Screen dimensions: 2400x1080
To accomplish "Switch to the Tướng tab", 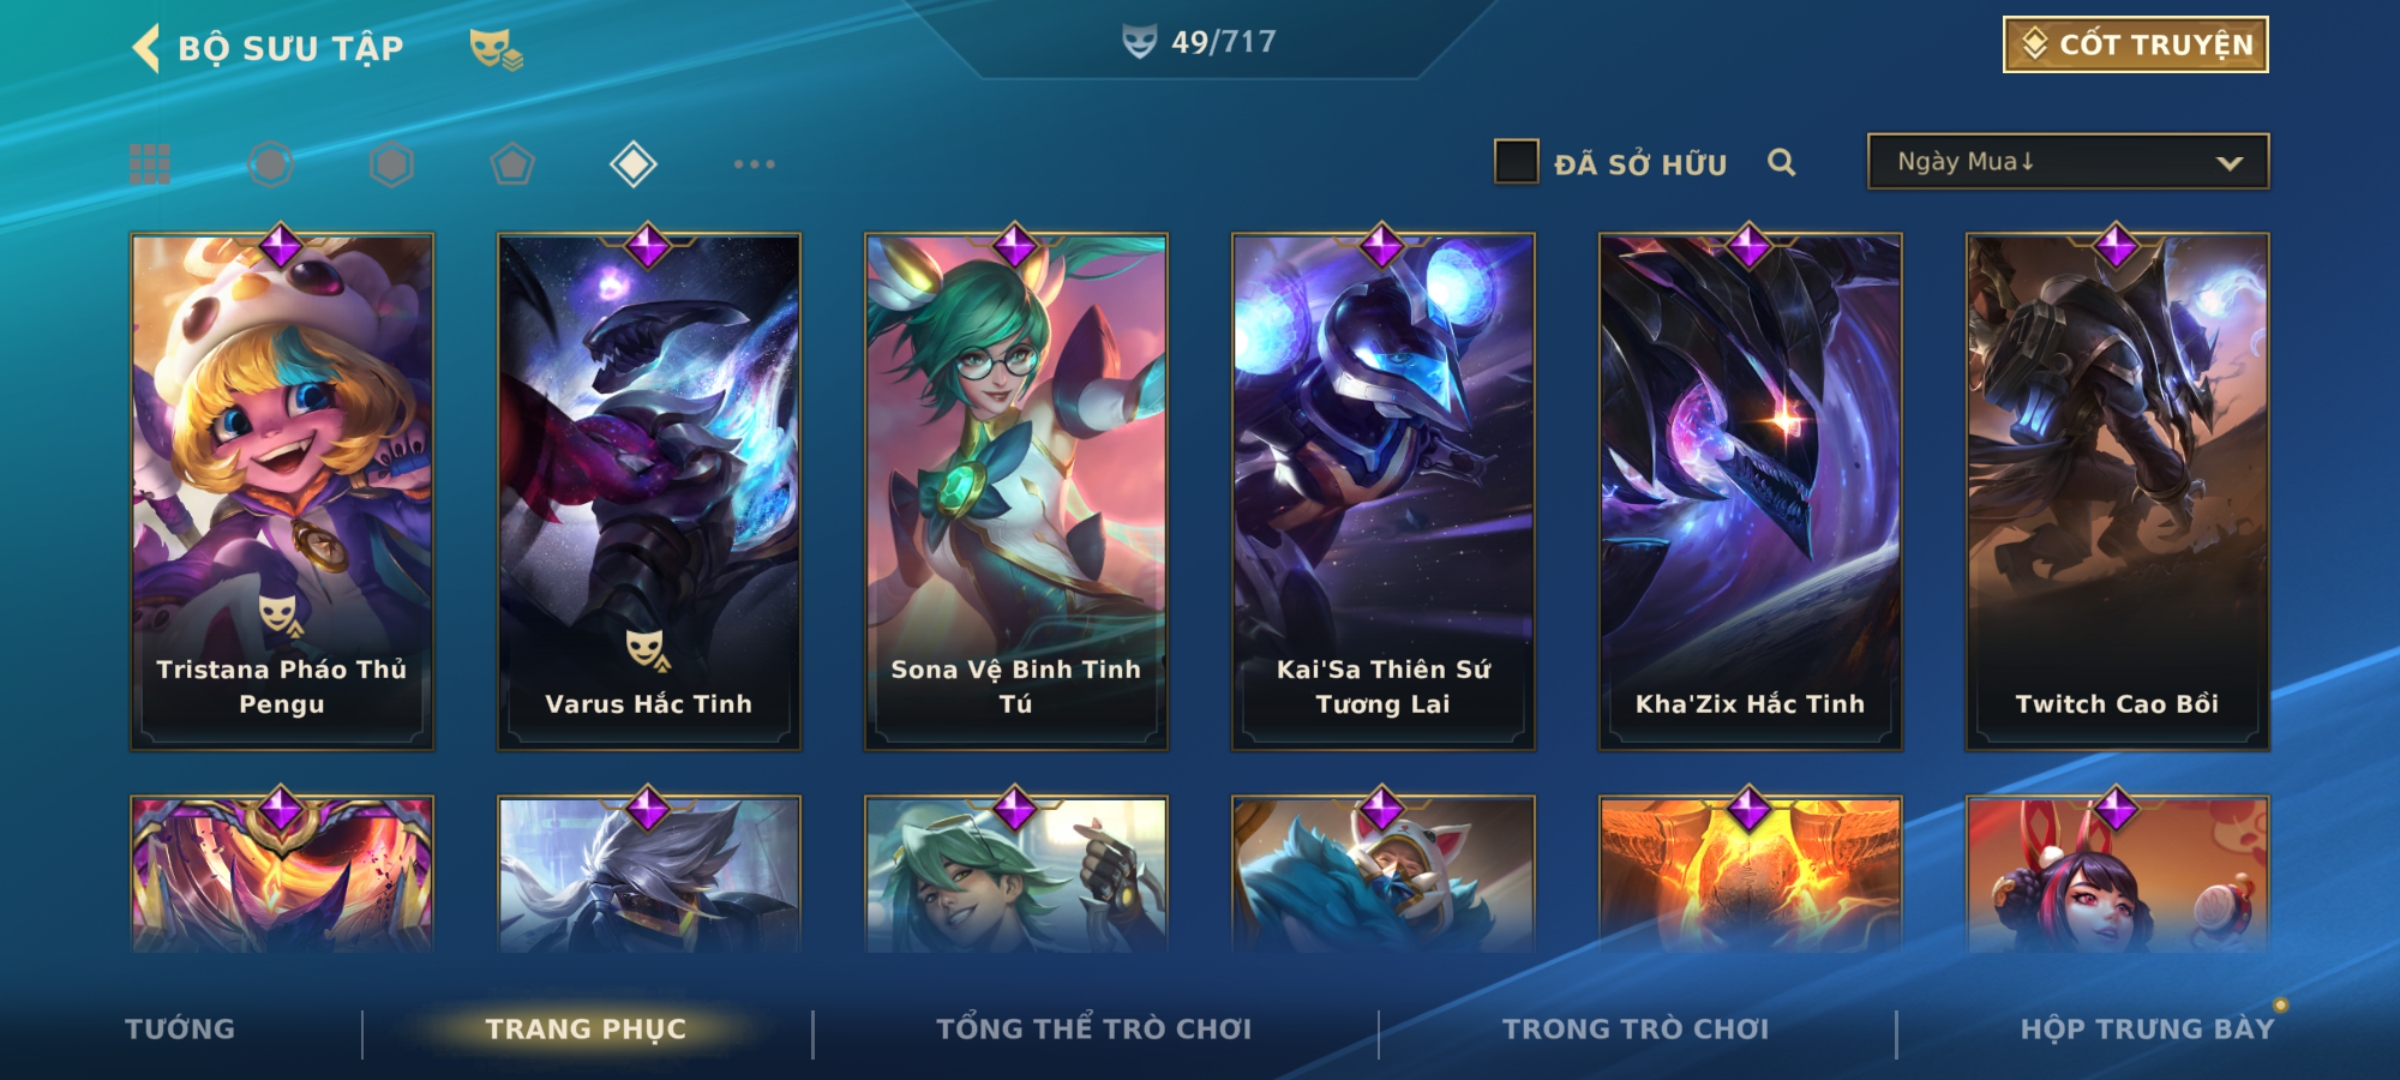I will click(180, 1029).
